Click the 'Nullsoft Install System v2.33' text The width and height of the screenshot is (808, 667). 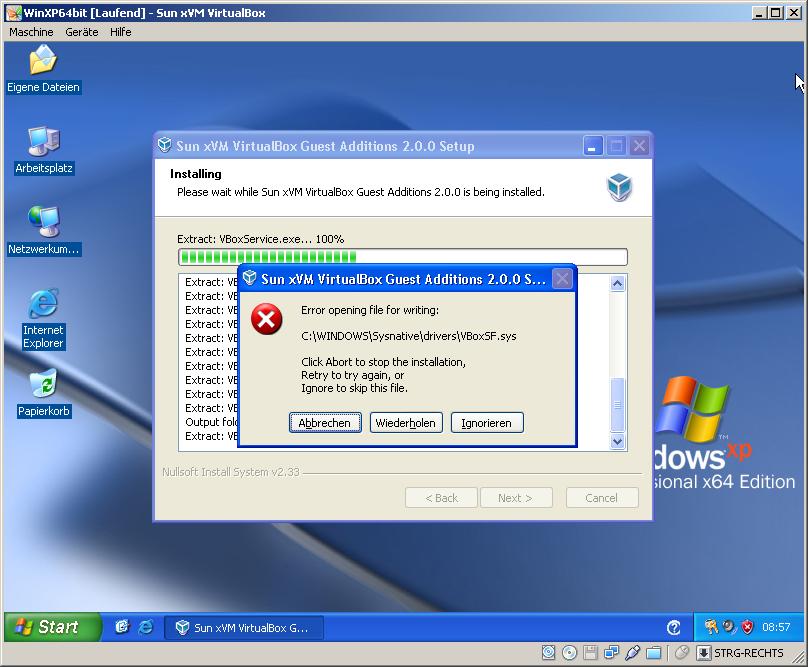(x=230, y=472)
